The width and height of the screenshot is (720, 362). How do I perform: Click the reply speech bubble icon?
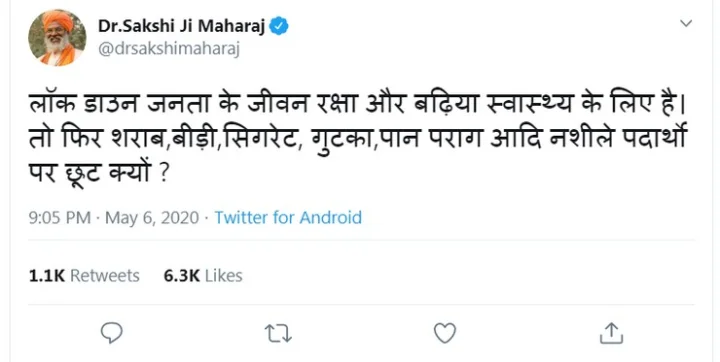click(x=112, y=333)
